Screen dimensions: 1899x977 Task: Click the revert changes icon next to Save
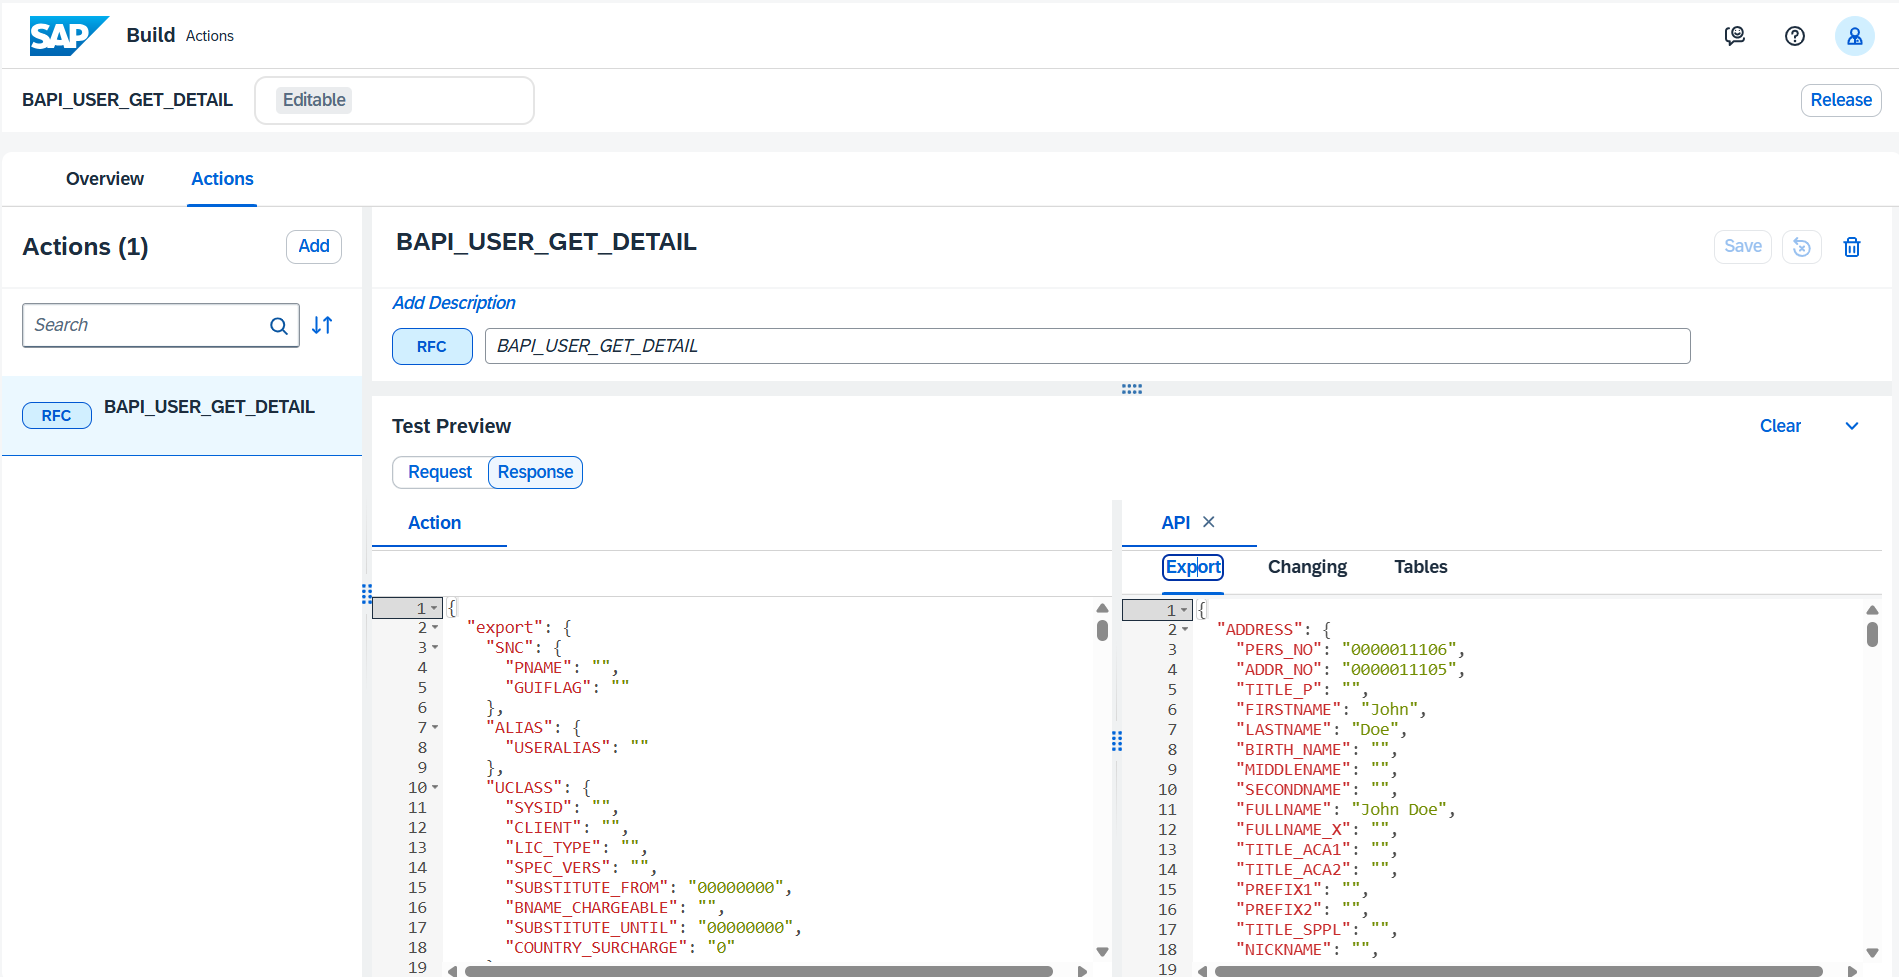pos(1801,246)
